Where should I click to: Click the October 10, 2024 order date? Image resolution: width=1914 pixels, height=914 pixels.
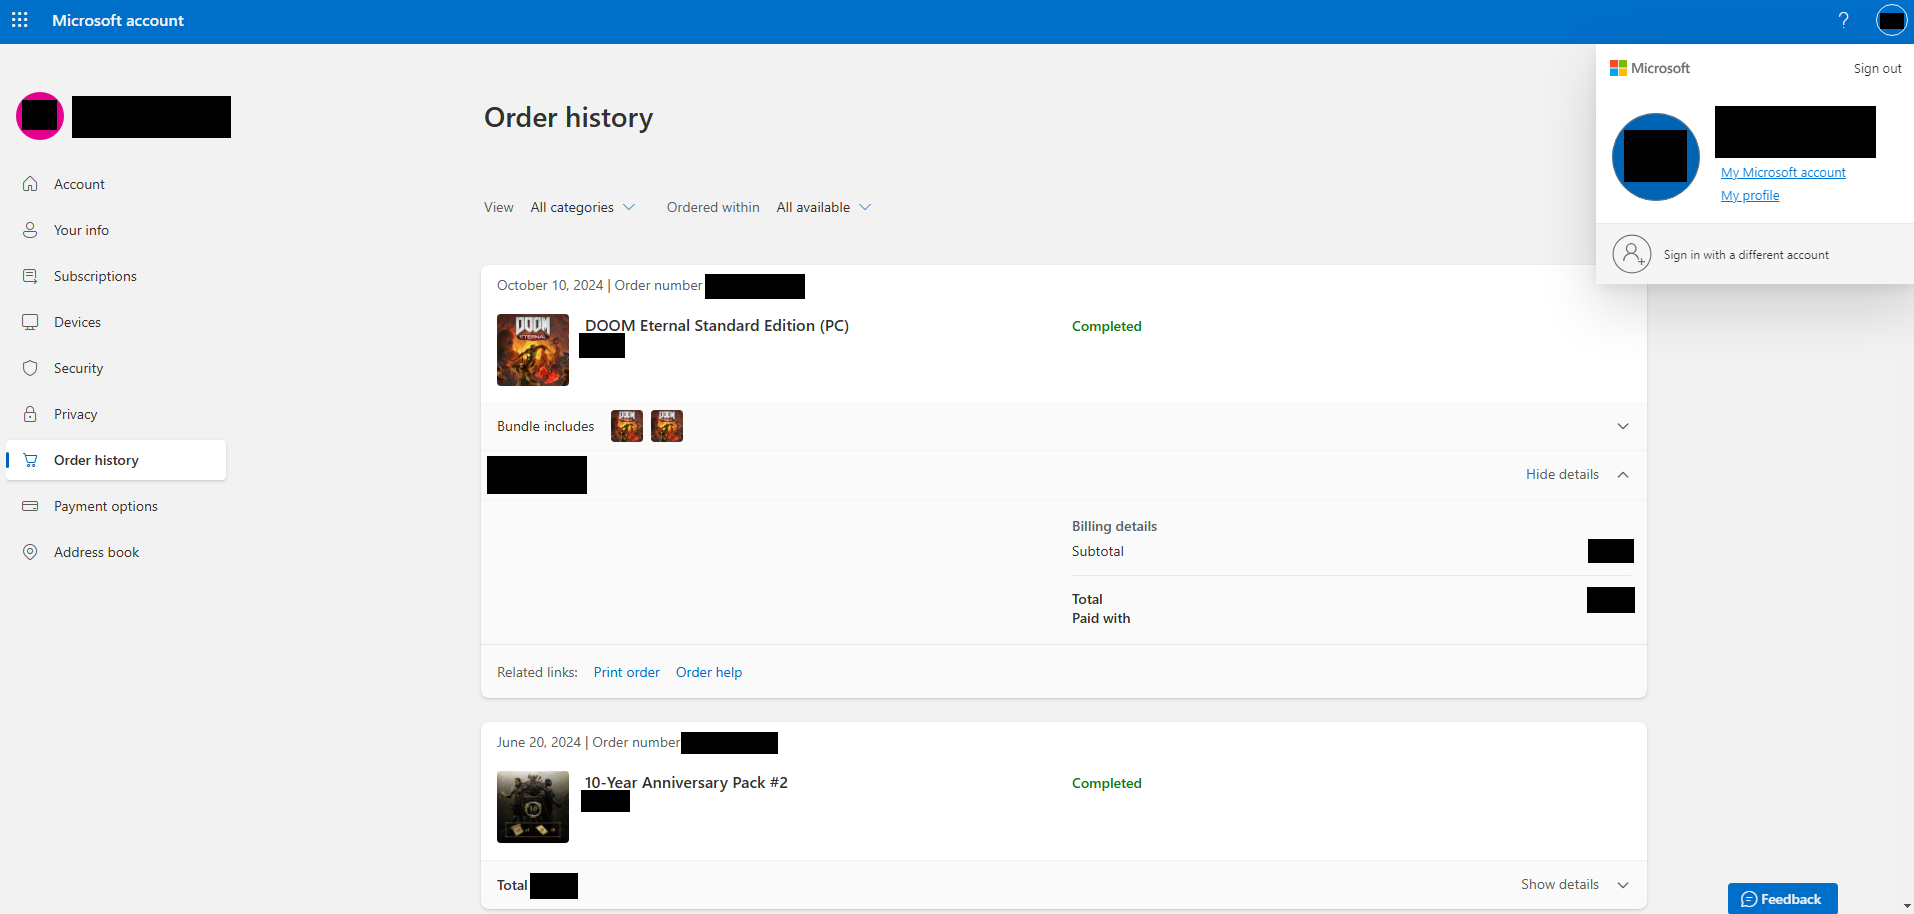tap(550, 285)
